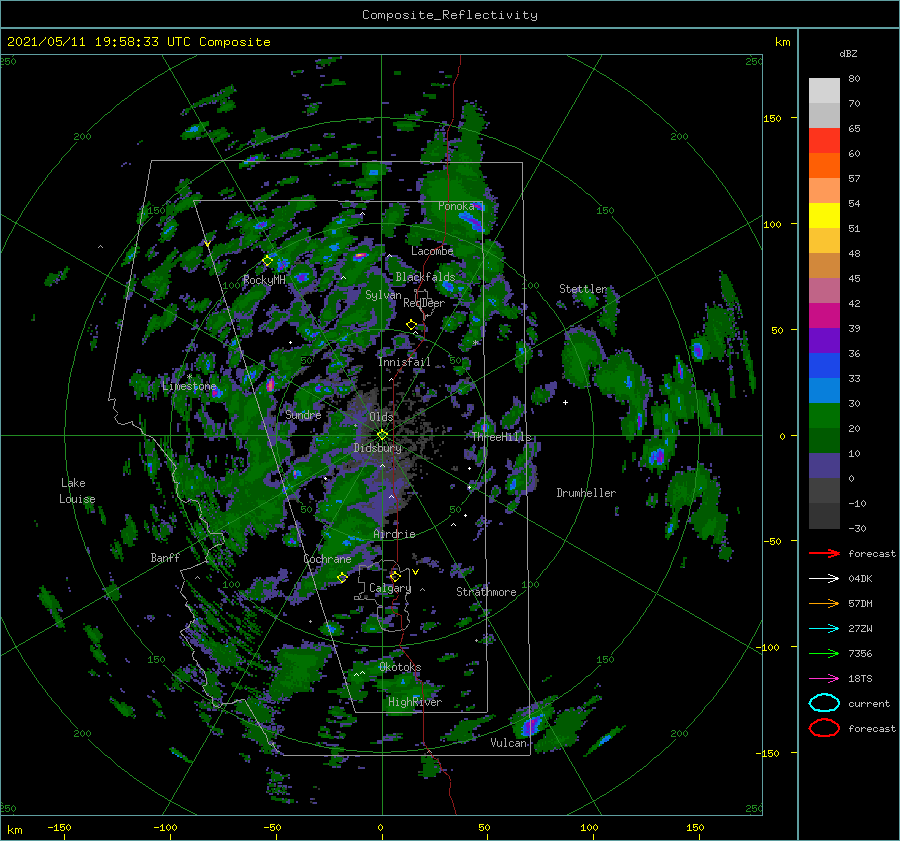This screenshot has height=841, width=900.
Task: Click the Lacombe map label
Action: point(432,251)
